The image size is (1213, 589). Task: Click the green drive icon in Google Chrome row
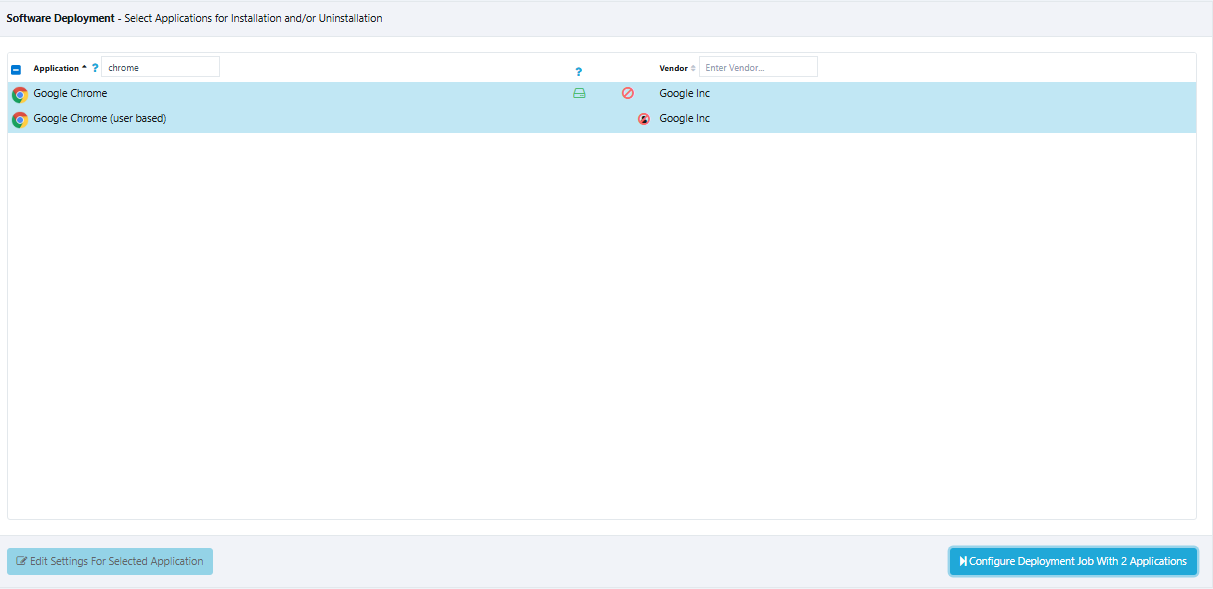579,93
